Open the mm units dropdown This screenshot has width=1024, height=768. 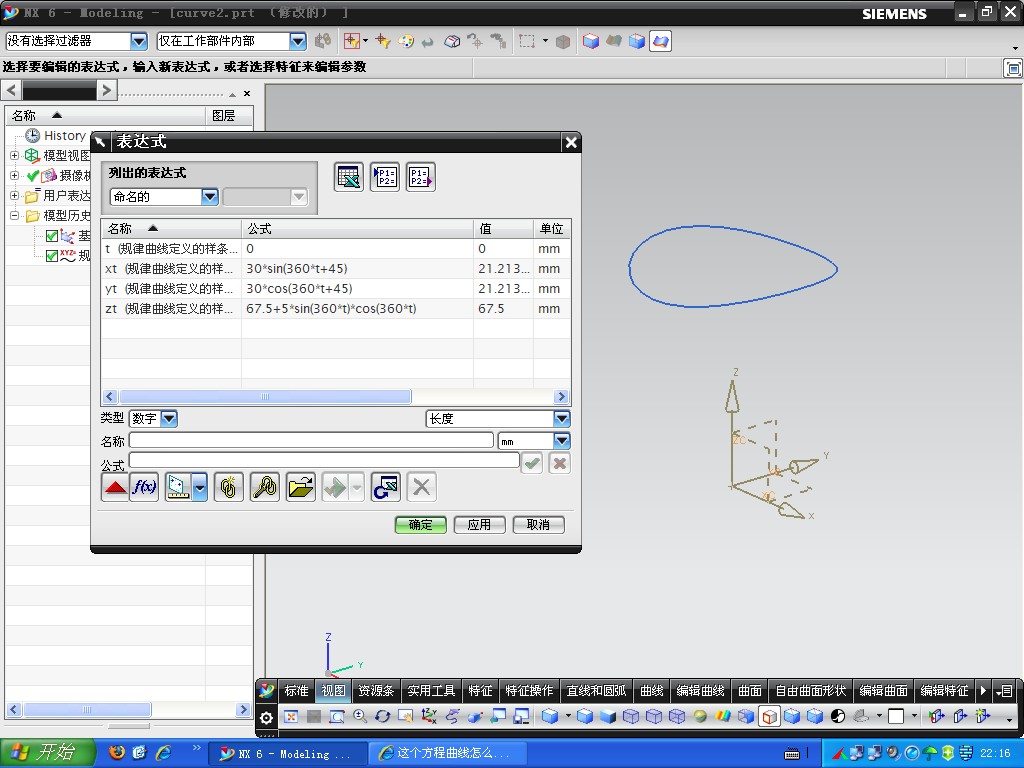click(562, 441)
